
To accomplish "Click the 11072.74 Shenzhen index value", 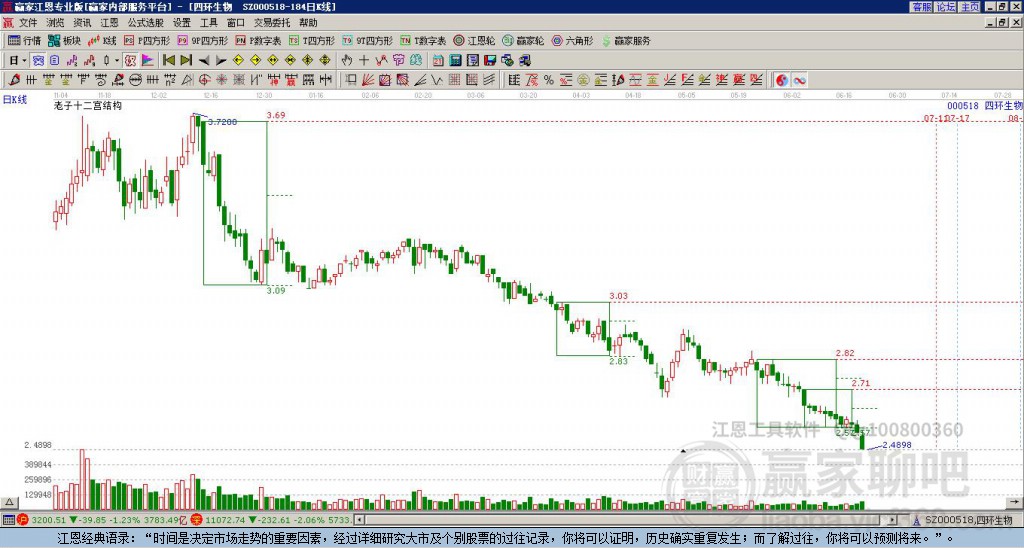I will 225,520.
